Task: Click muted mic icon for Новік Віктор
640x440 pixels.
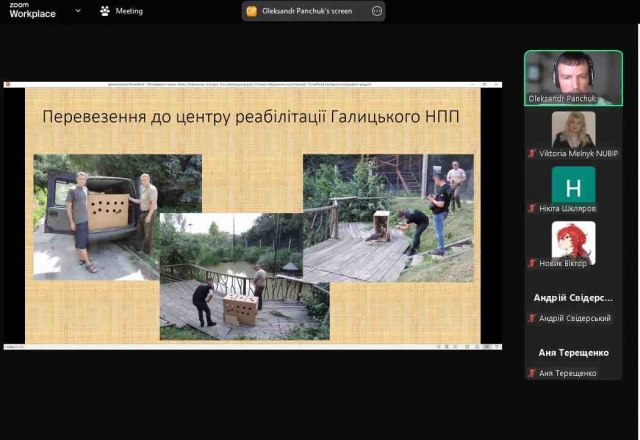Action: click(531, 263)
